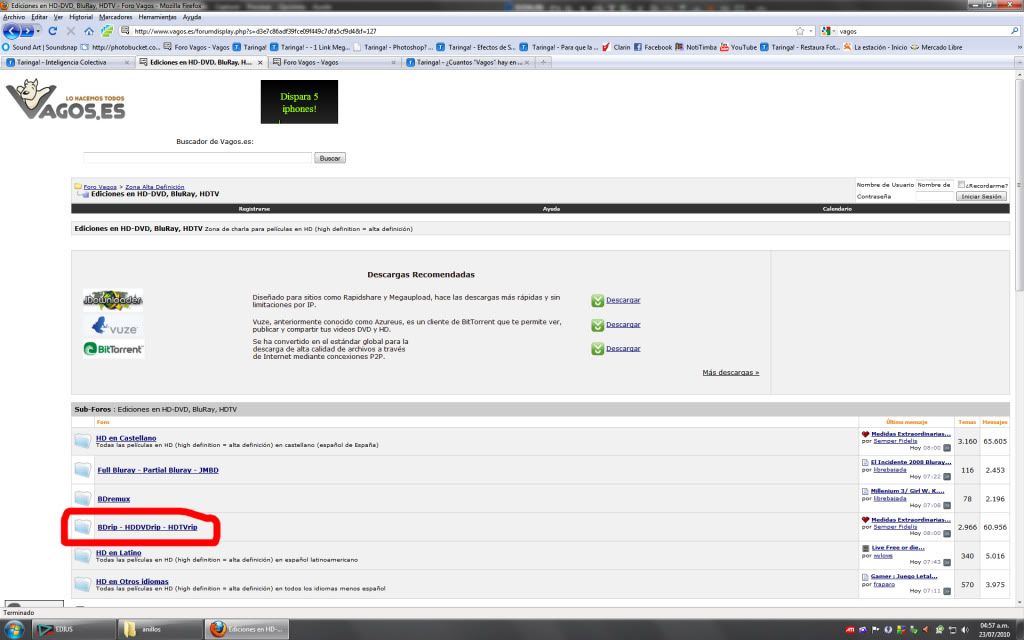Open the Windows Start menu

point(14,630)
